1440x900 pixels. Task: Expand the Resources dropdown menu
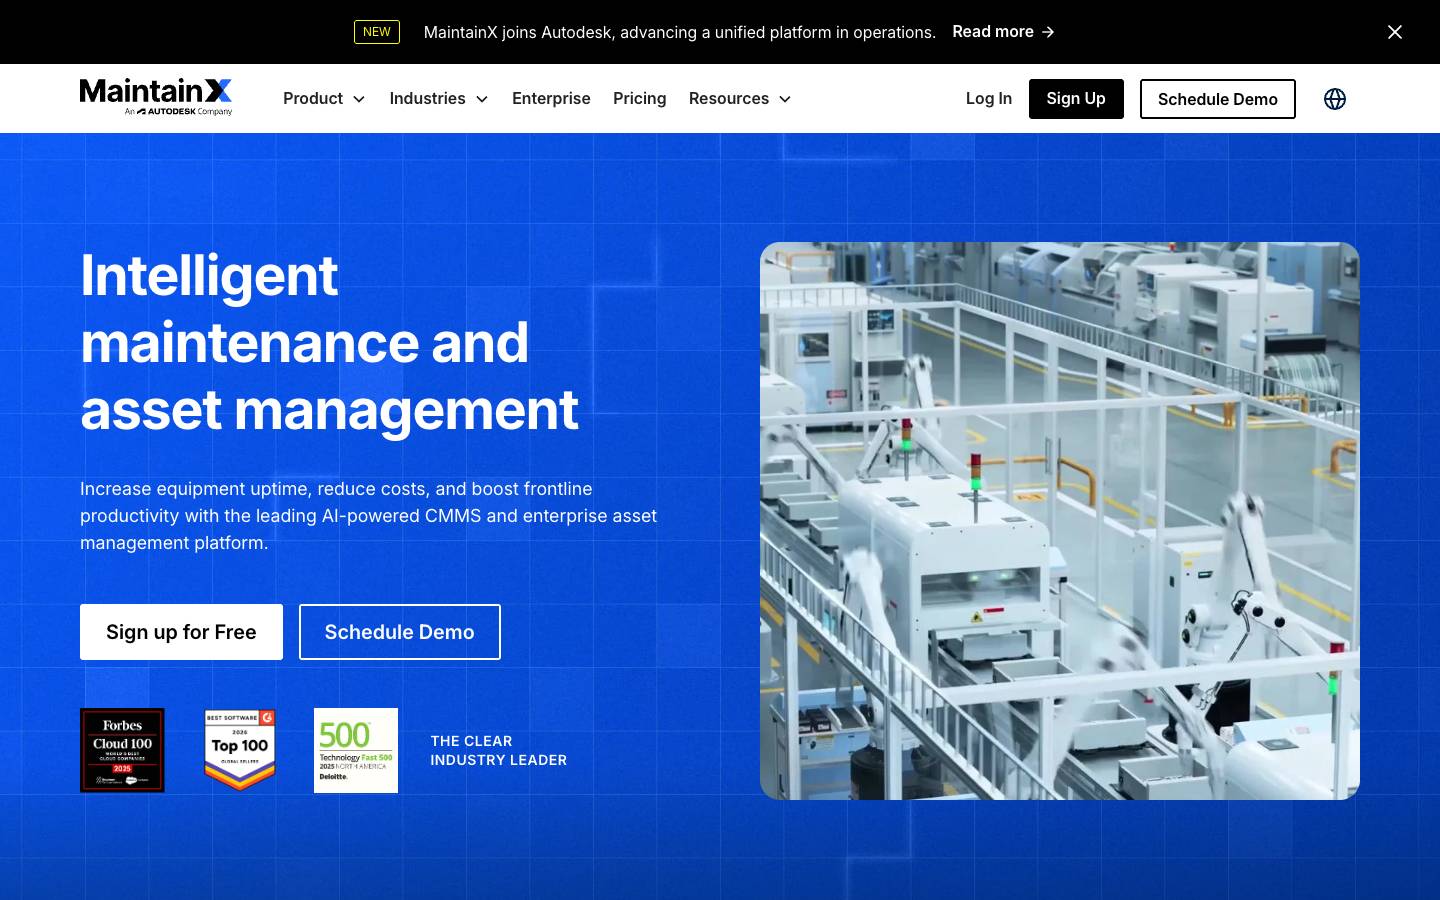(740, 99)
